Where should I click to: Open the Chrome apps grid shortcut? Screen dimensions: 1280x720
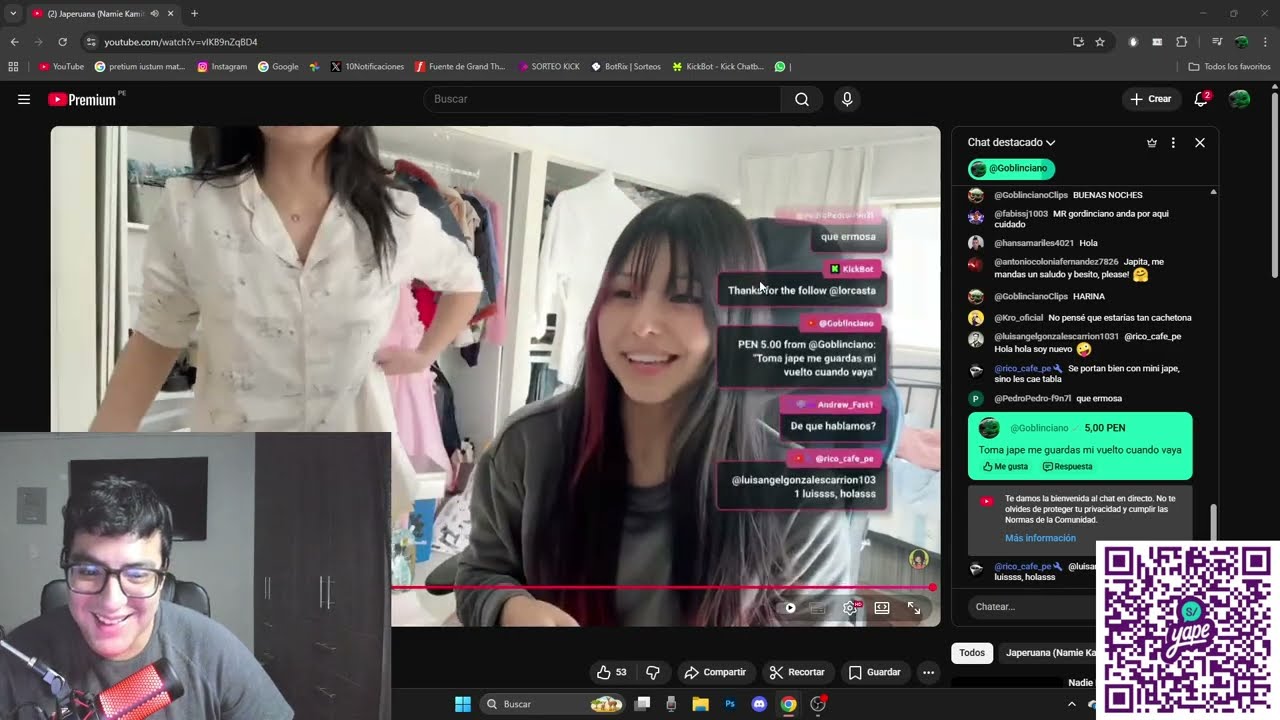click(13, 67)
